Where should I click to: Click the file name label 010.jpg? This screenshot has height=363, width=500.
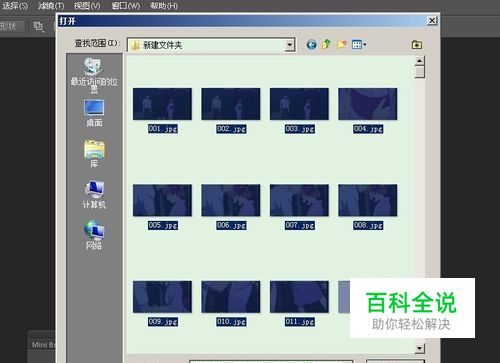[231, 322]
